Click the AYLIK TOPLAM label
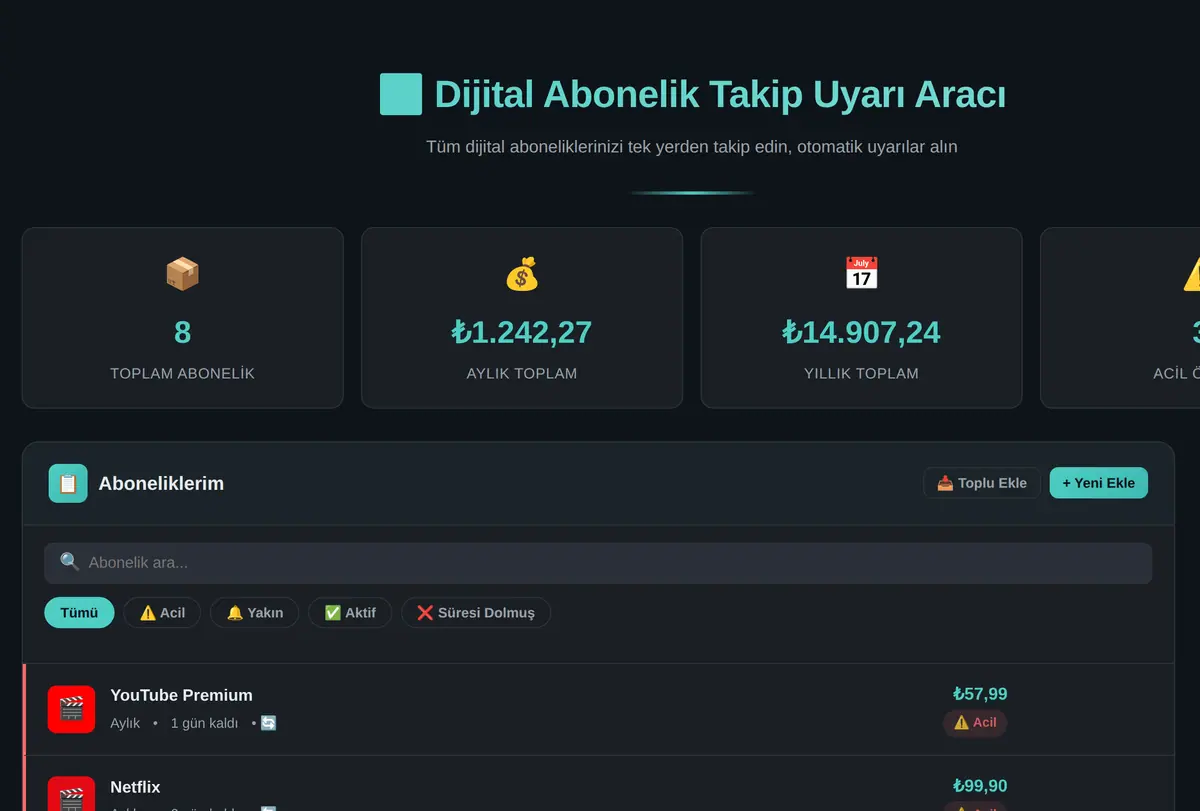1200x811 pixels. point(522,373)
